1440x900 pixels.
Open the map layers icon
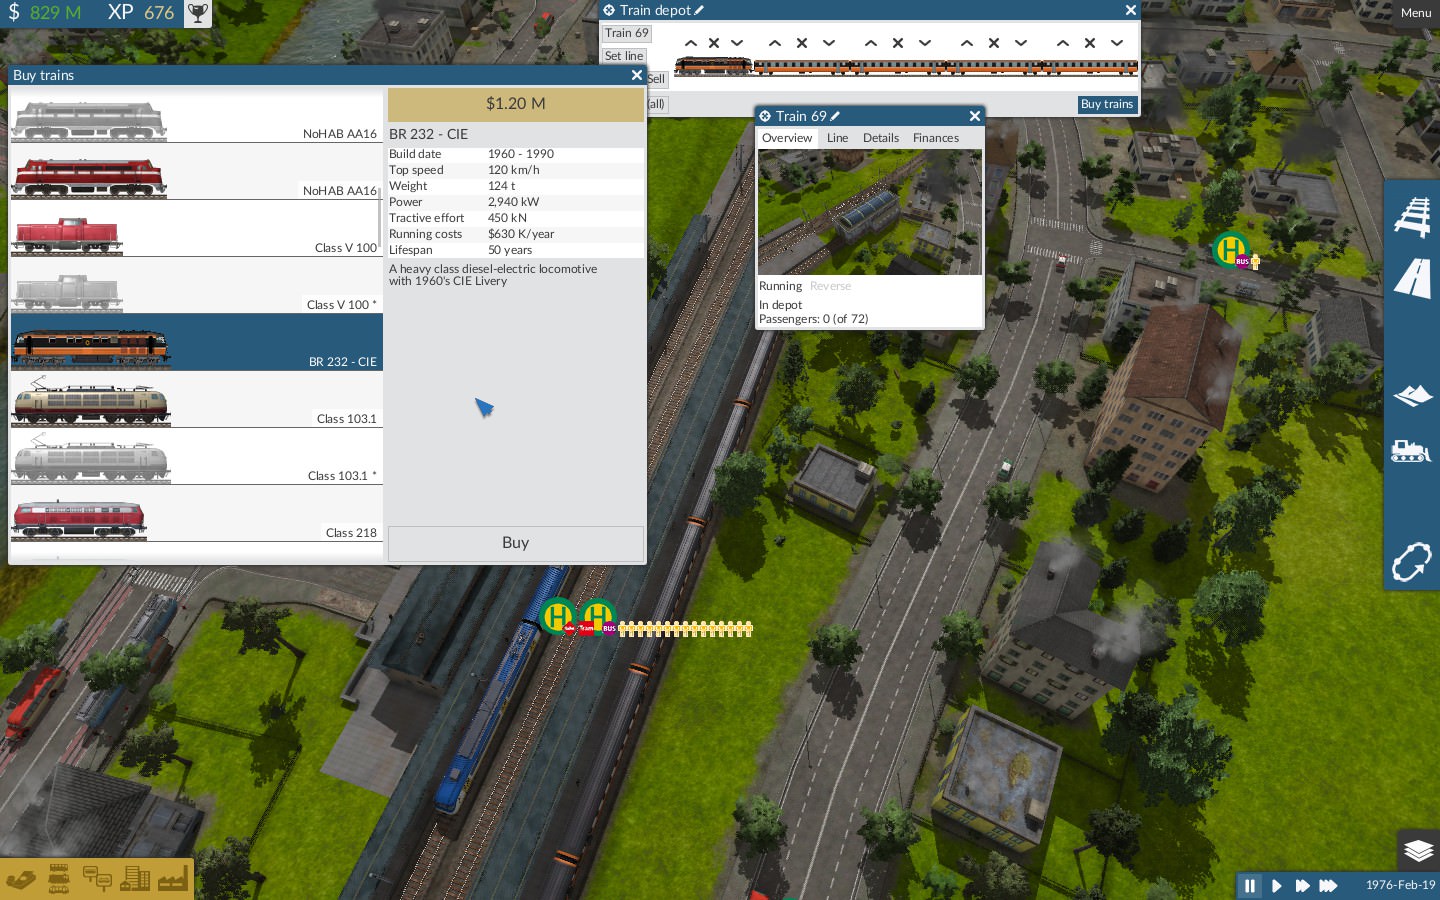point(1418,851)
